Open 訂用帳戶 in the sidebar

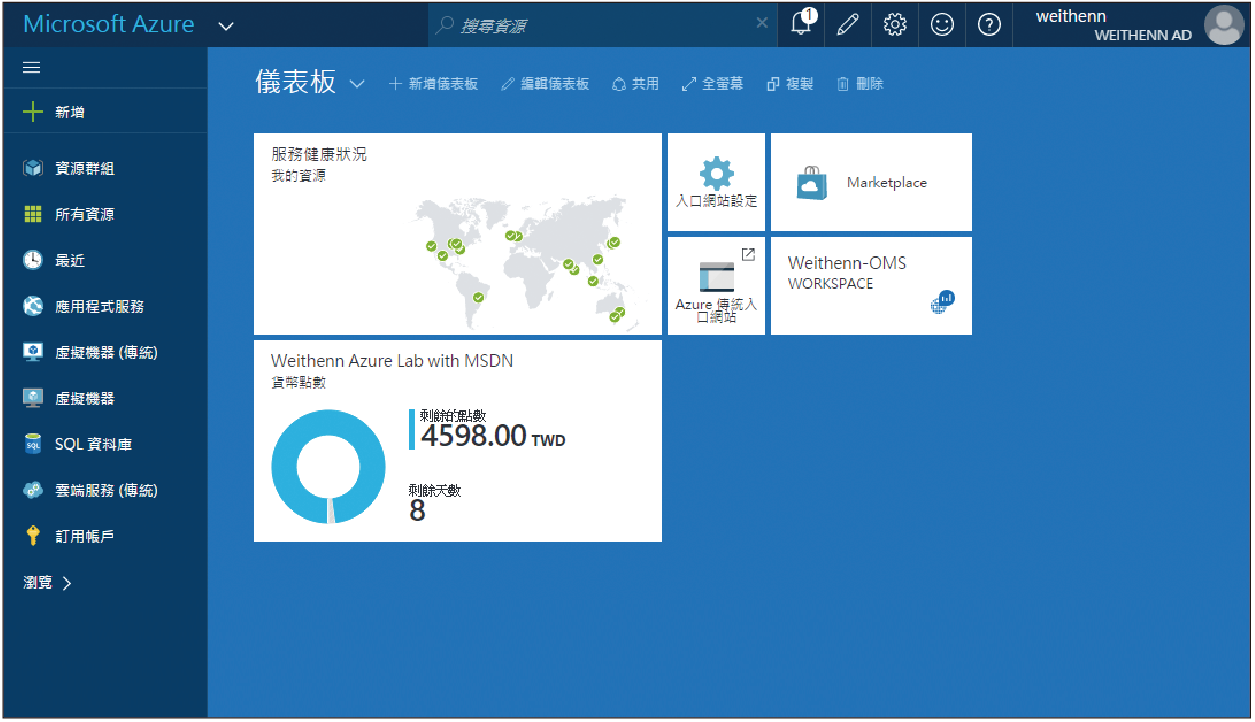(105, 536)
